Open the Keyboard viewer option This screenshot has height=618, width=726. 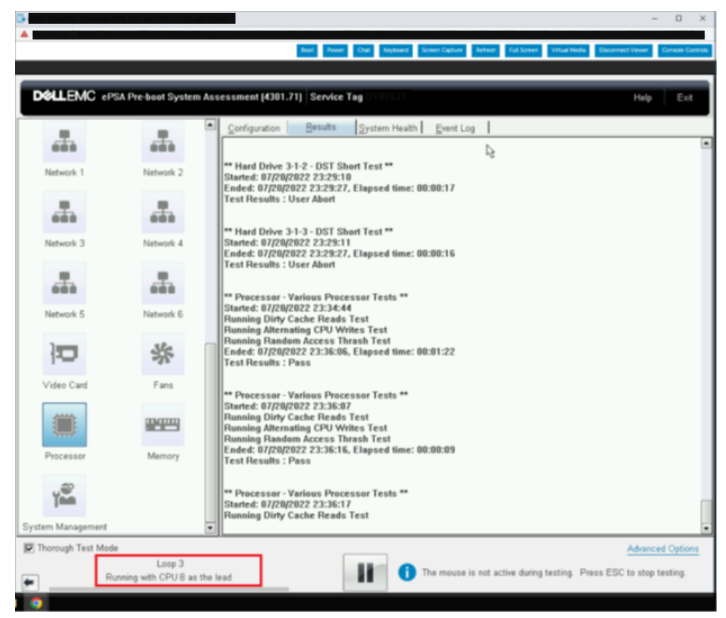click(x=396, y=50)
